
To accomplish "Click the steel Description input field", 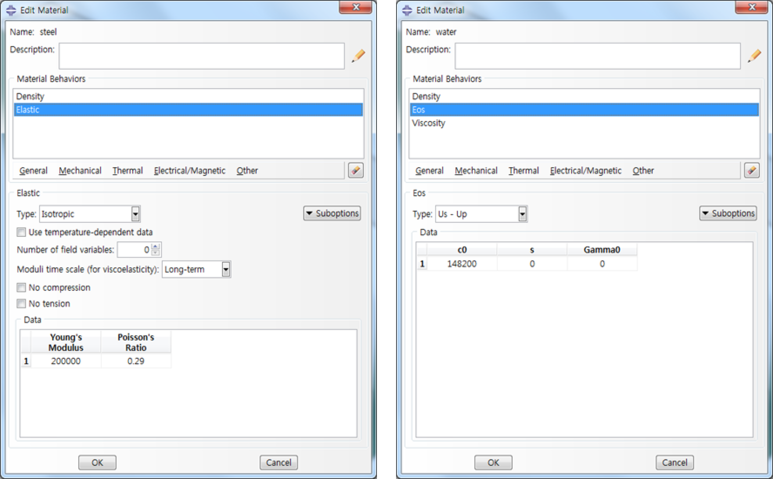I will [202, 56].
